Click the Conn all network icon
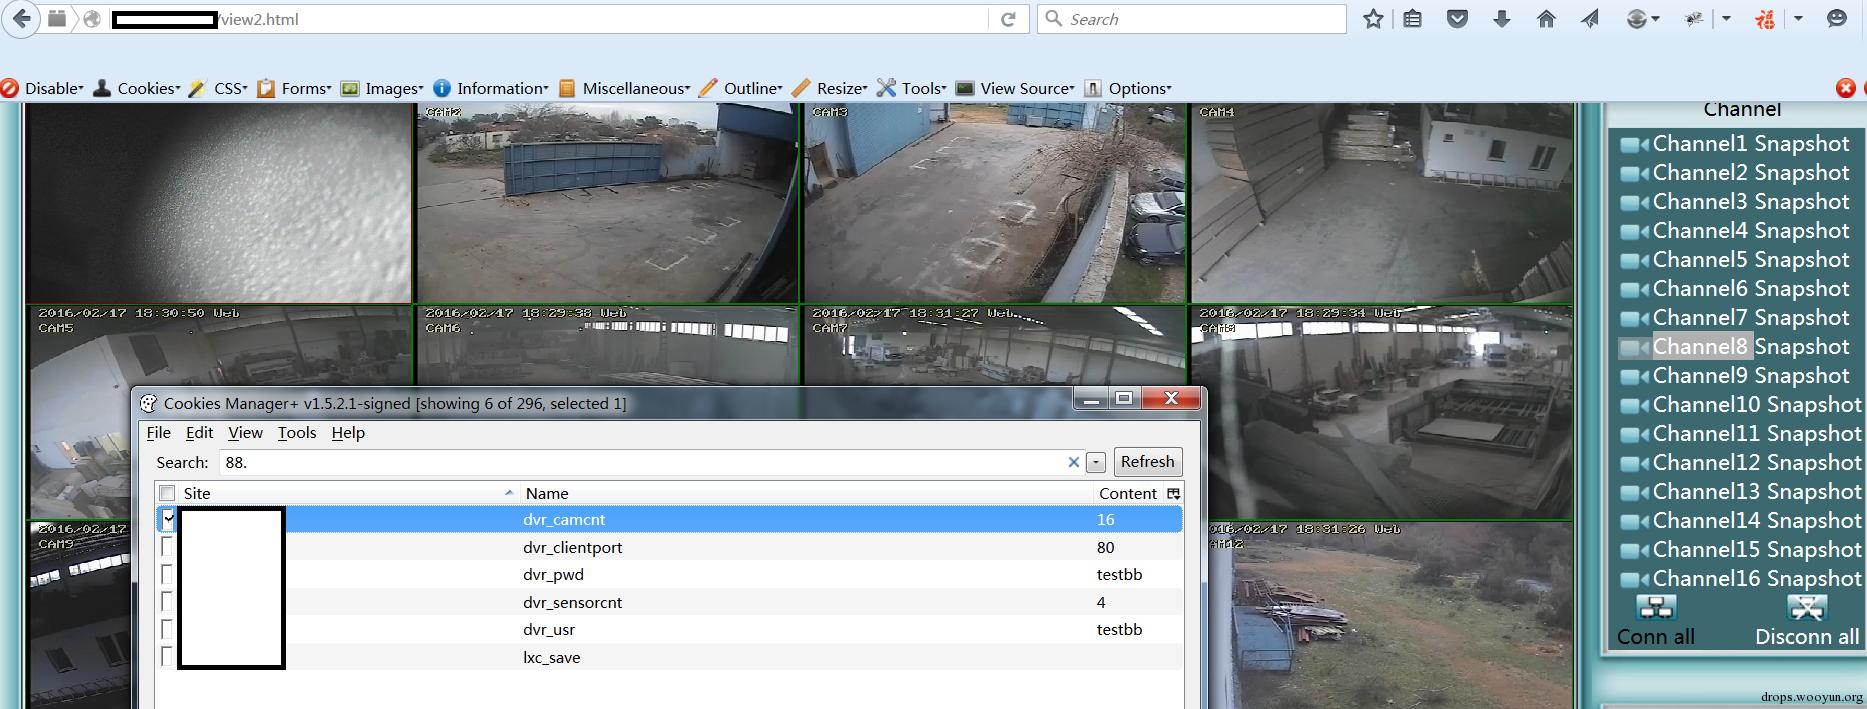 point(1656,607)
